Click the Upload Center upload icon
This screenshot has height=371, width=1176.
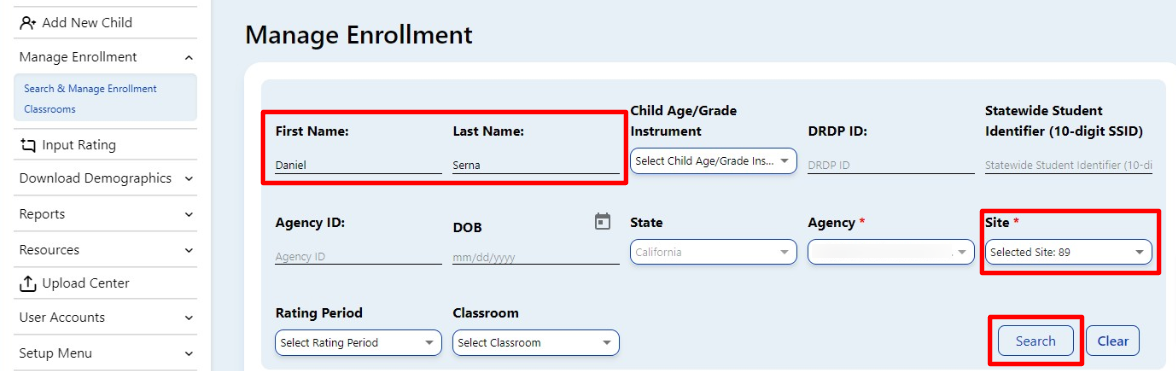tap(28, 283)
